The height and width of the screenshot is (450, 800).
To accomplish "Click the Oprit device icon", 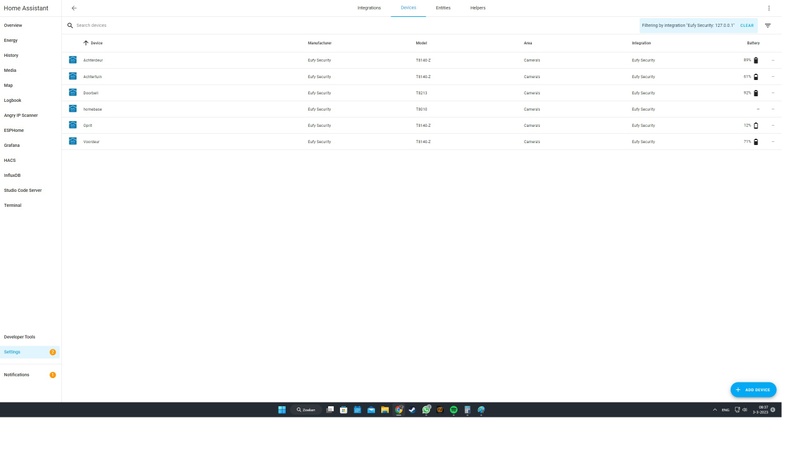I will (73, 125).
